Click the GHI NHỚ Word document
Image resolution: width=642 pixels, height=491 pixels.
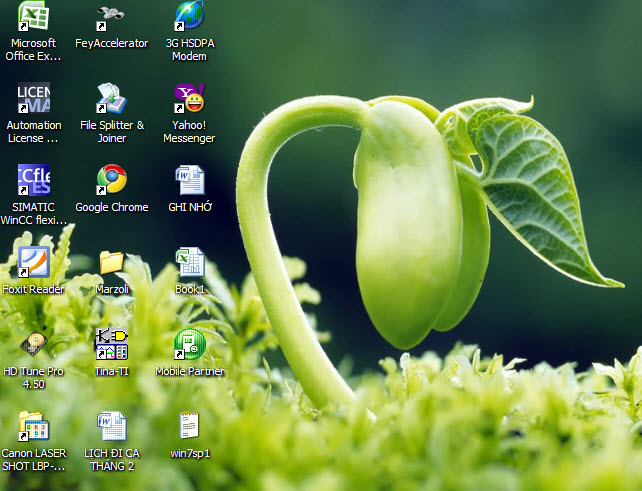(189, 180)
